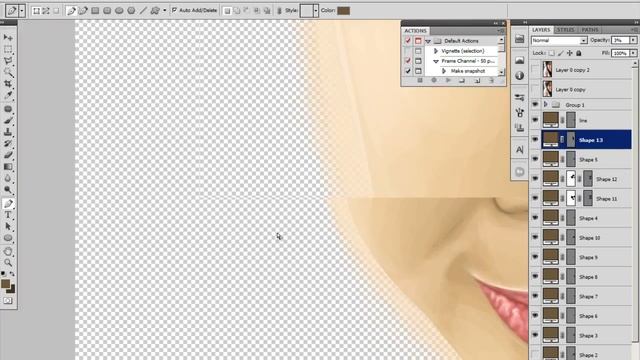Show Layer 0 copy 2 layer
The height and width of the screenshot is (360, 640).
tap(535, 70)
